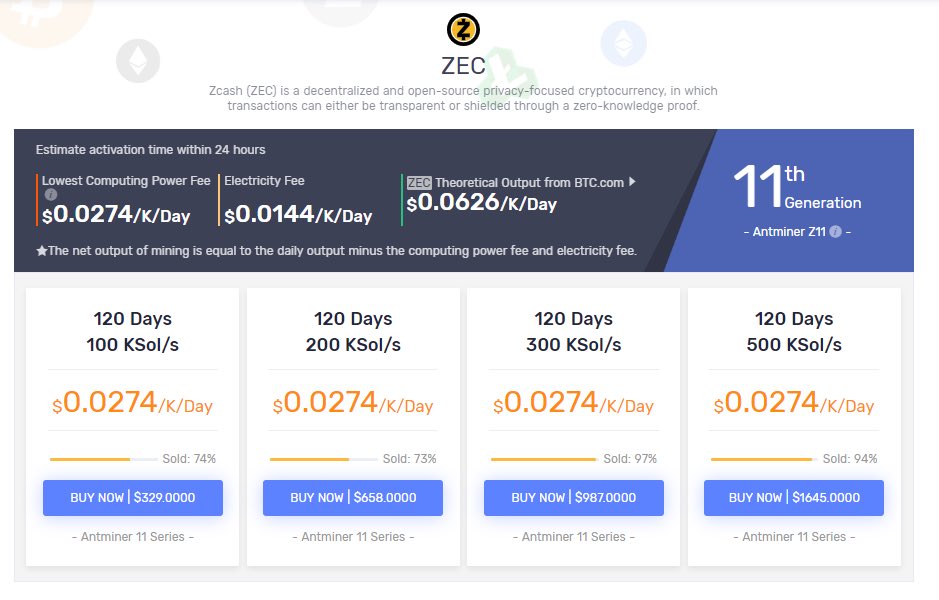This screenshot has width=939, height=600.
Task: Click the Sold: 97% progress bar
Action: coord(544,459)
